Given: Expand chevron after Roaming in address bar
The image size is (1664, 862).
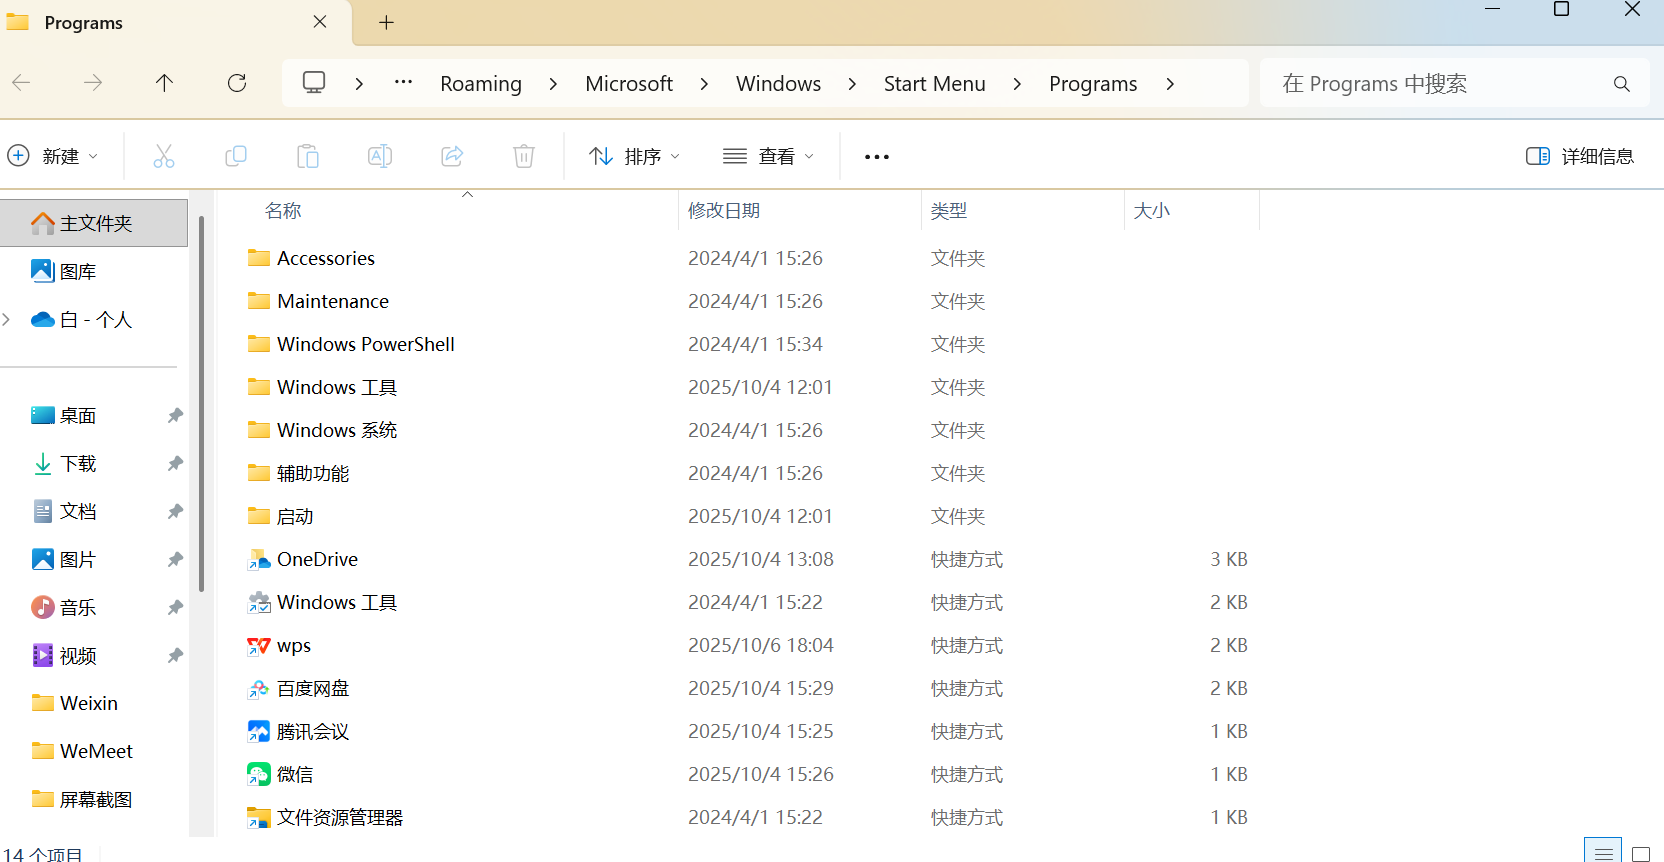Looking at the screenshot, I should [x=553, y=84].
